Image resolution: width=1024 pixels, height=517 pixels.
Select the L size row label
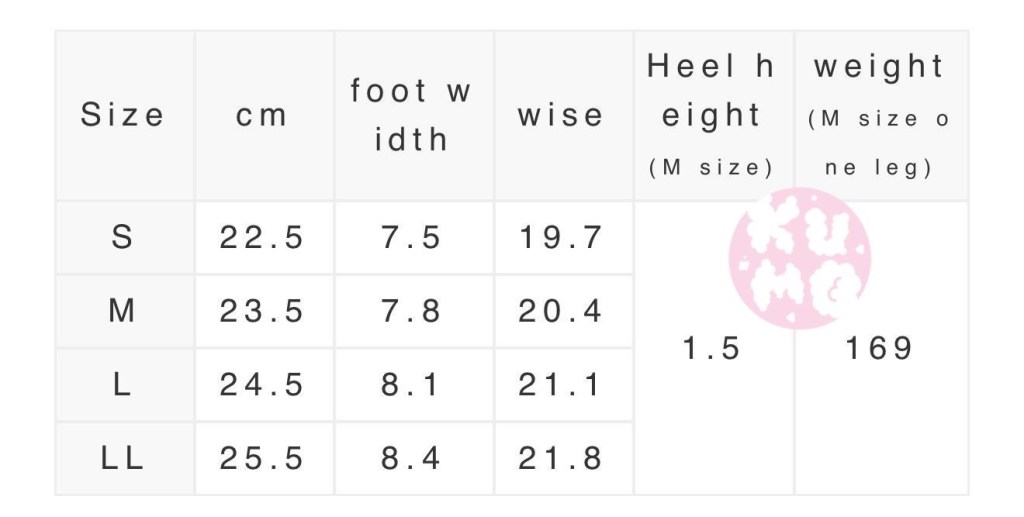coord(123,385)
